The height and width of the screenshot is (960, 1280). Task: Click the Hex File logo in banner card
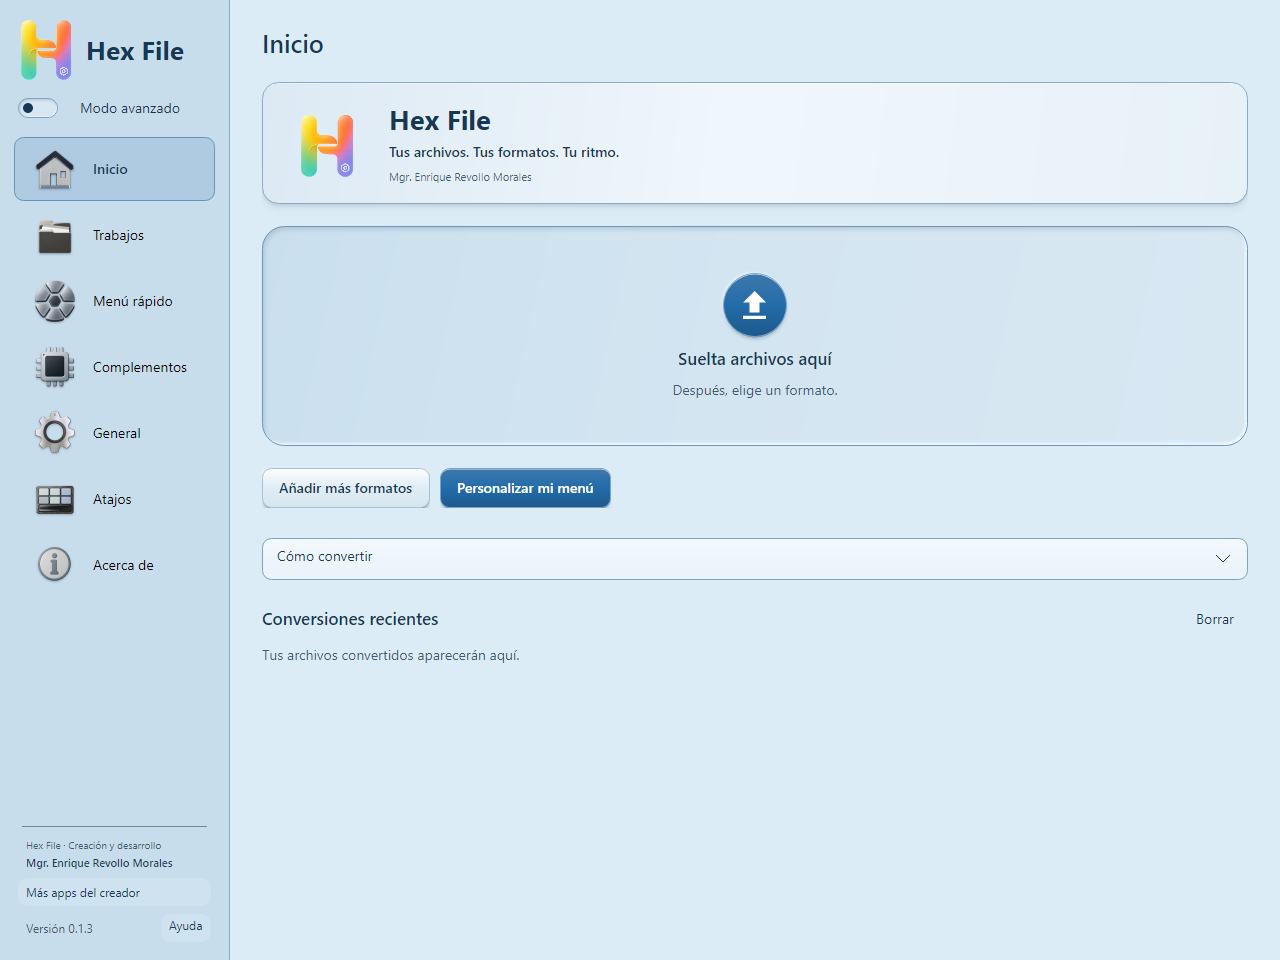(x=327, y=146)
